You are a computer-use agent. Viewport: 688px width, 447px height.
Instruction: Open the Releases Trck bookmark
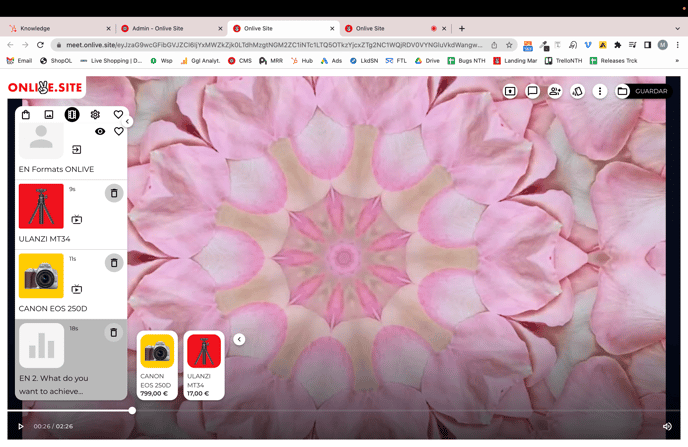(613, 61)
